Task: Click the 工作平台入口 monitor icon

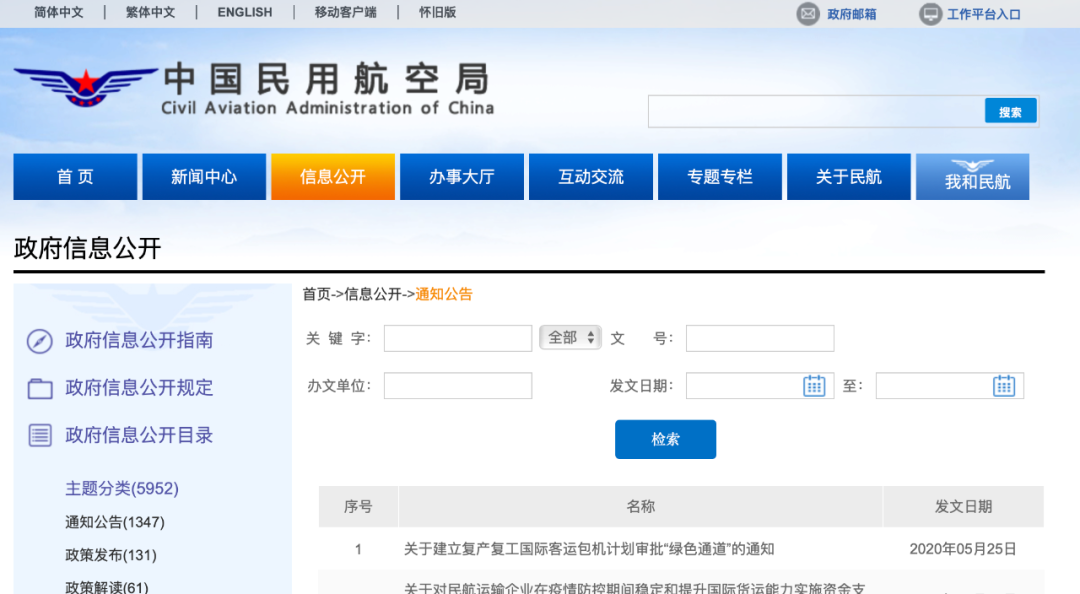Action: coord(930,14)
